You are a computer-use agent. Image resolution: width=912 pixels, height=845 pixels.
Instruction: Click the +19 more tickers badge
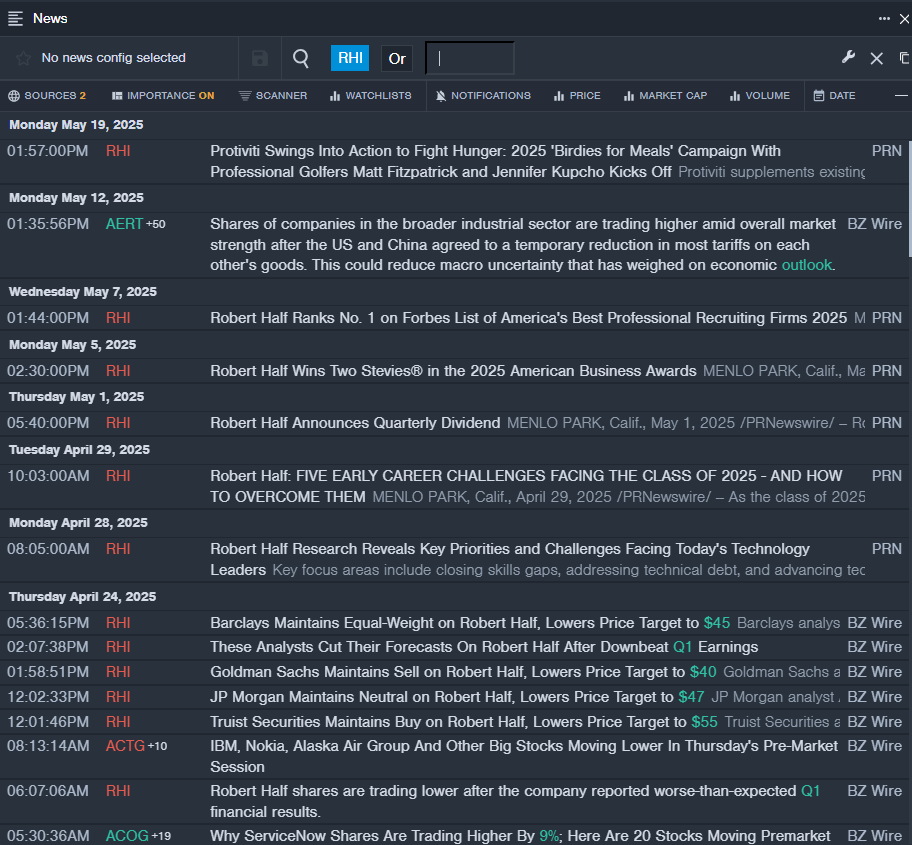161,836
